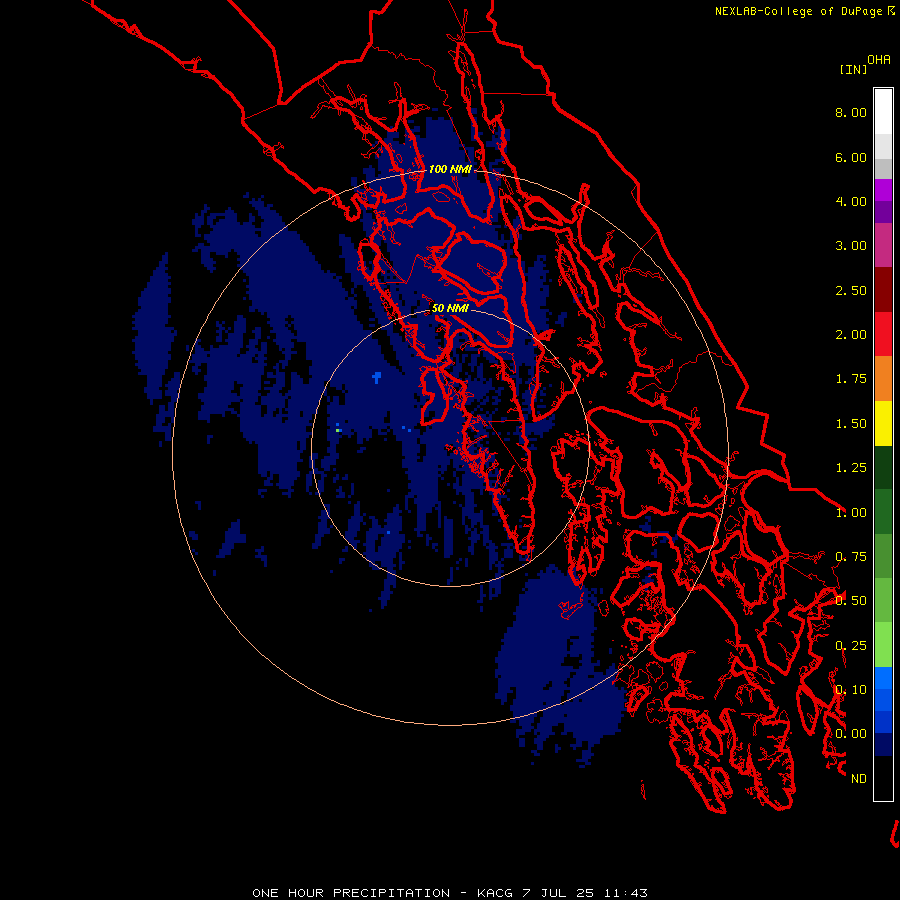Click the 0.10 legend value
The width and height of the screenshot is (900, 900).
click(x=851, y=690)
